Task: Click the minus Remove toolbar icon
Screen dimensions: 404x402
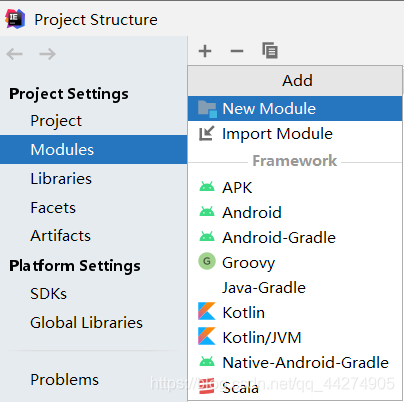Action: [237, 51]
